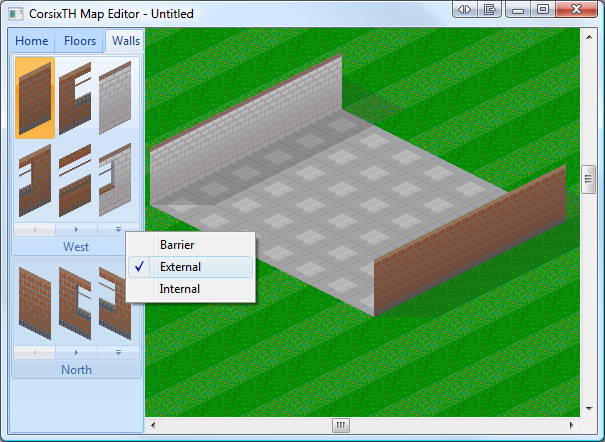
Task: Click the vertical scrollbar down arrow
Action: [x=588, y=410]
